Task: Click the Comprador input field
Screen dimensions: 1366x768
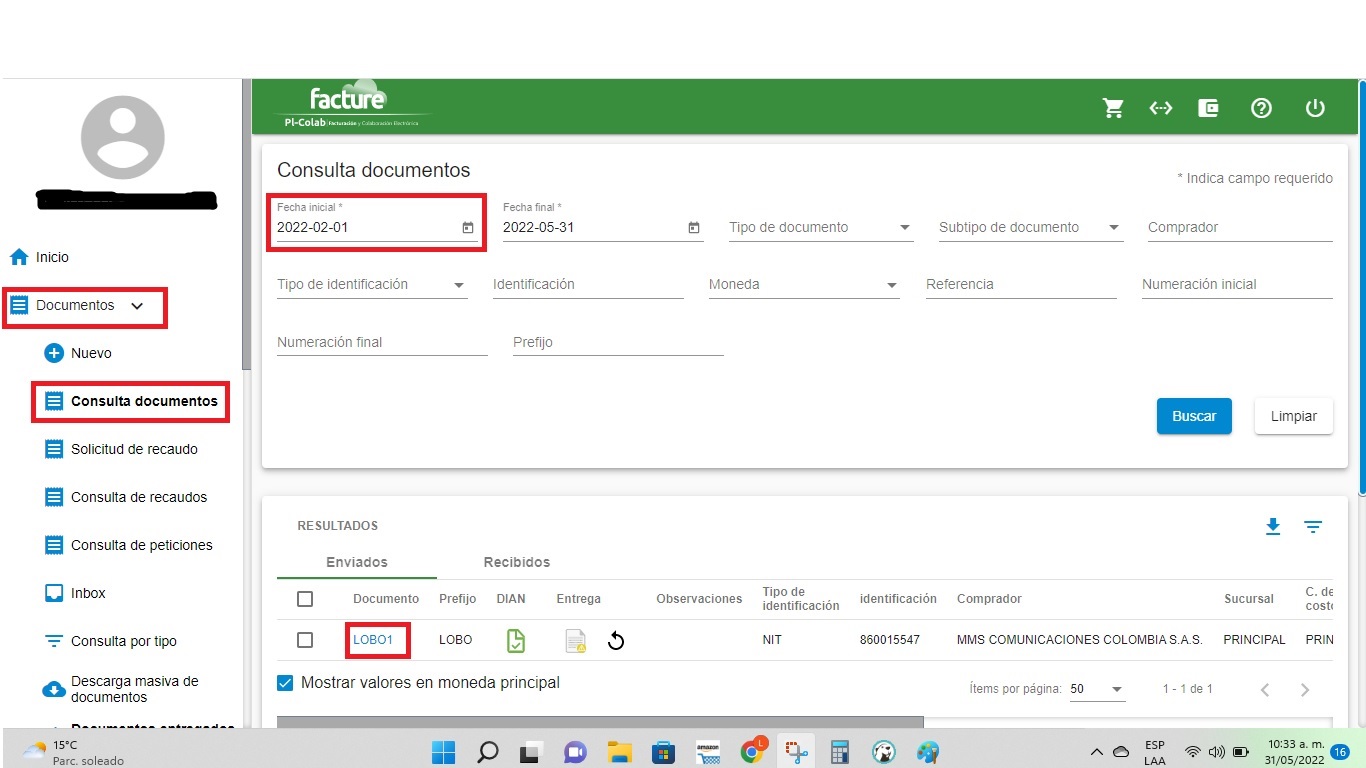Action: 1239,228
